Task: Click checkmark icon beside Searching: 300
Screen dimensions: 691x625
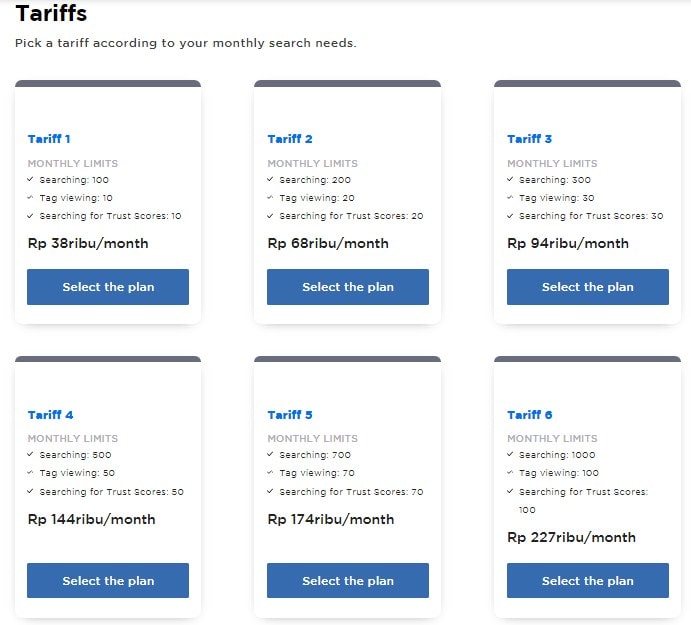Action: tap(510, 179)
